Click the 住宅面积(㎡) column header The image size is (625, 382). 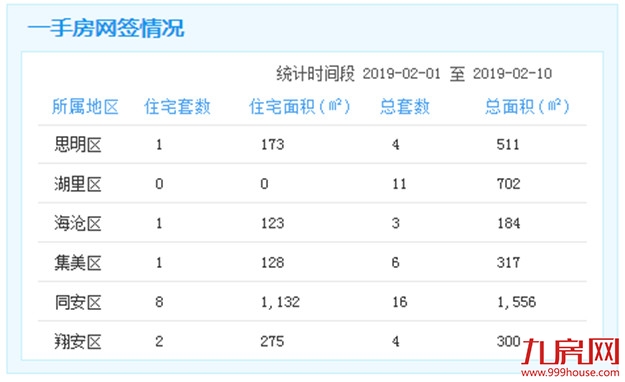(299, 107)
